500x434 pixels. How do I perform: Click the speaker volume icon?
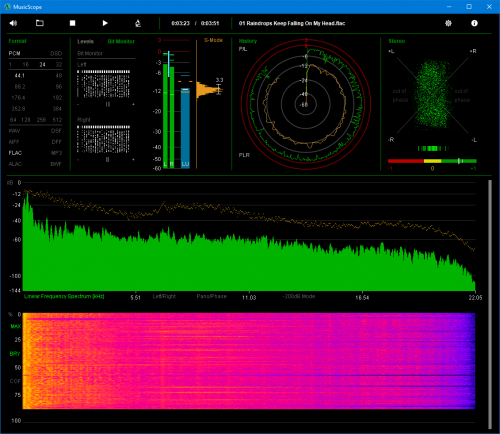[x=13, y=23]
